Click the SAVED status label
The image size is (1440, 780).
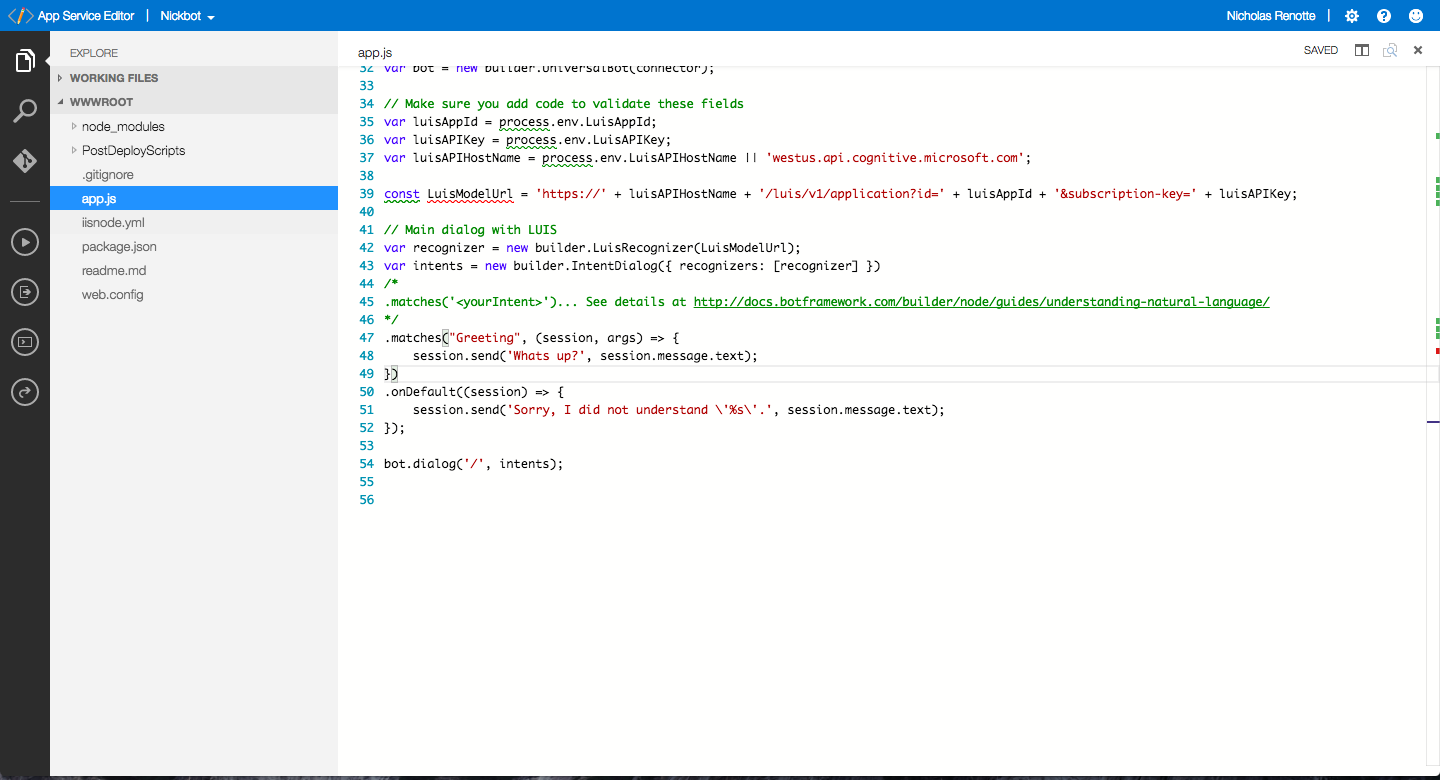coord(1320,50)
